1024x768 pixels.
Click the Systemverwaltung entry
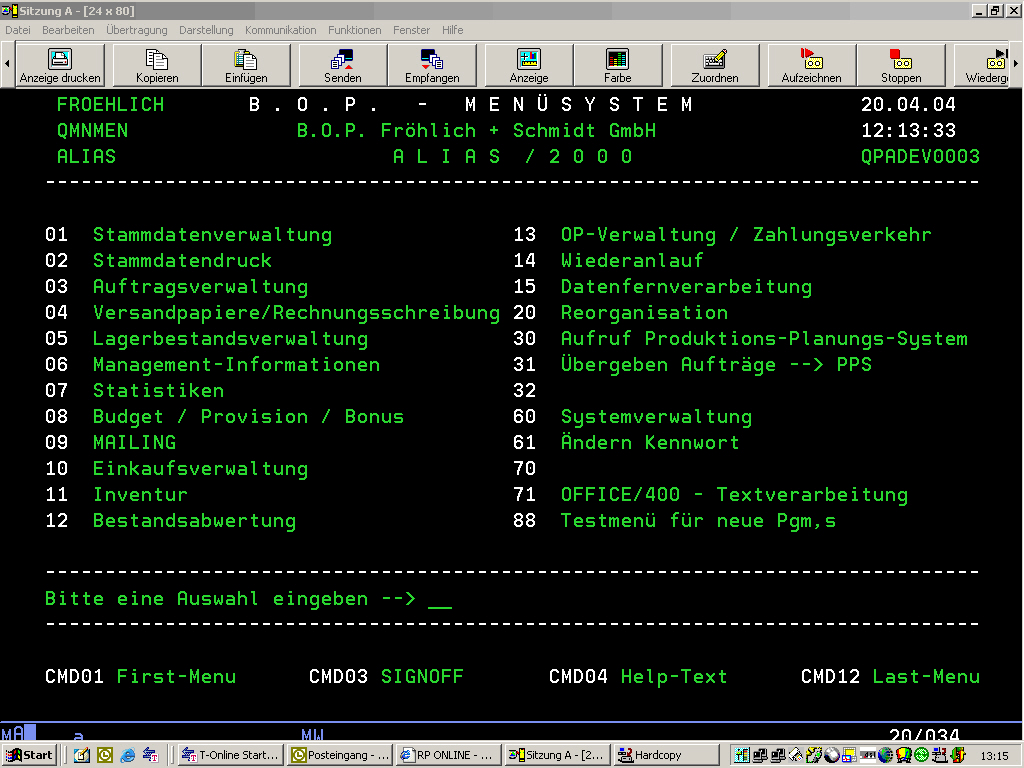(x=656, y=417)
